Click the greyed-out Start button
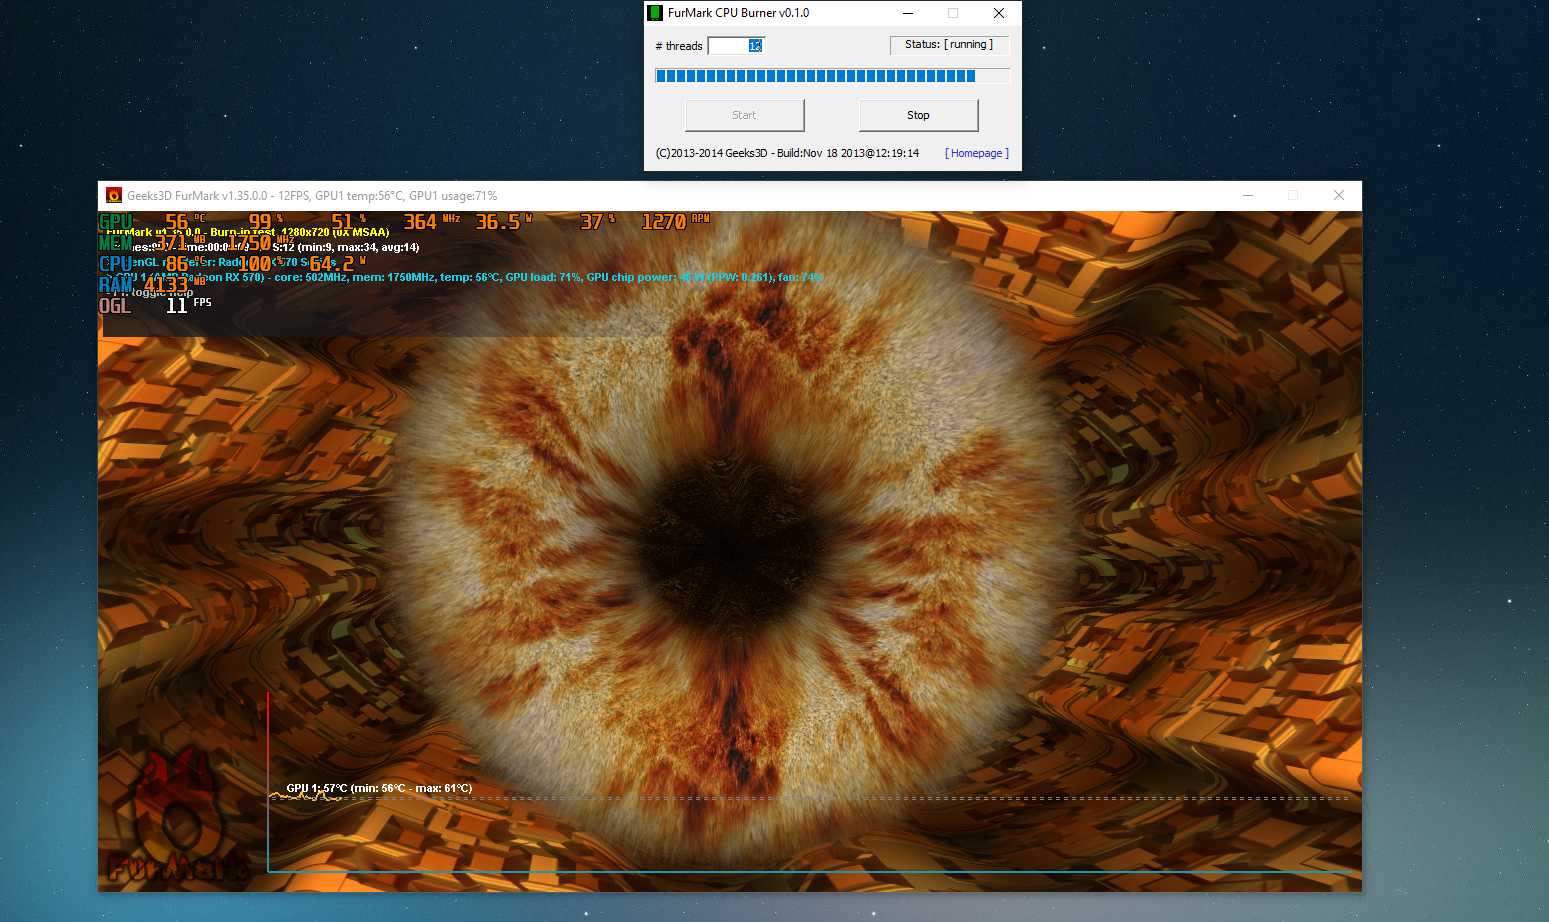This screenshot has width=1549, height=922. pyautogui.click(x=744, y=115)
